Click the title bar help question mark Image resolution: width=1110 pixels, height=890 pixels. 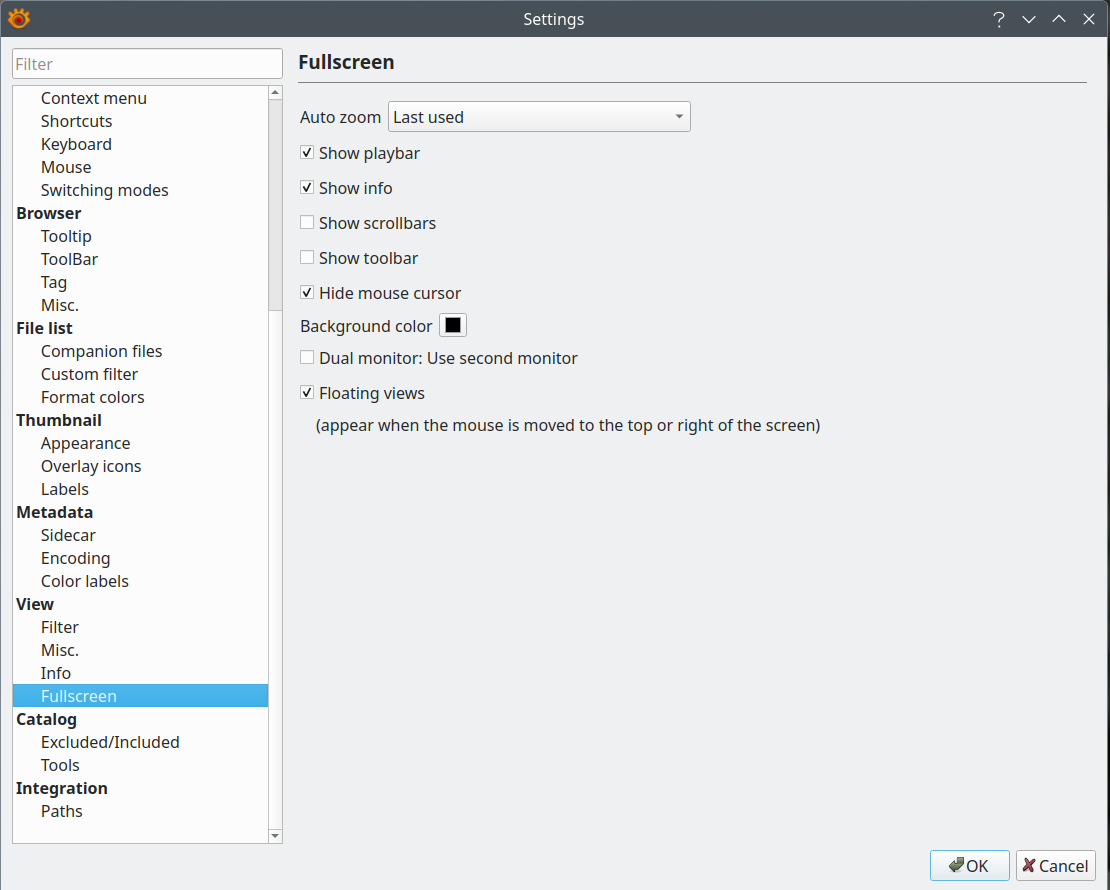coord(998,19)
